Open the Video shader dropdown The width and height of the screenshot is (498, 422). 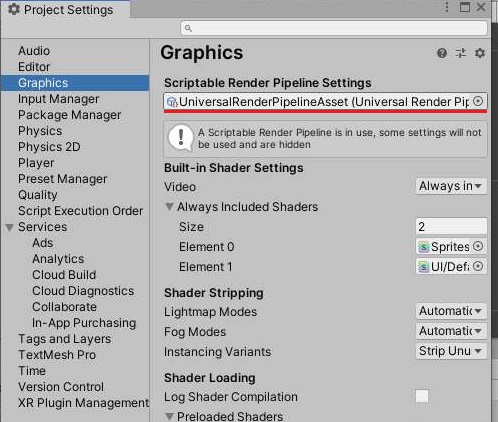pyautogui.click(x=451, y=186)
